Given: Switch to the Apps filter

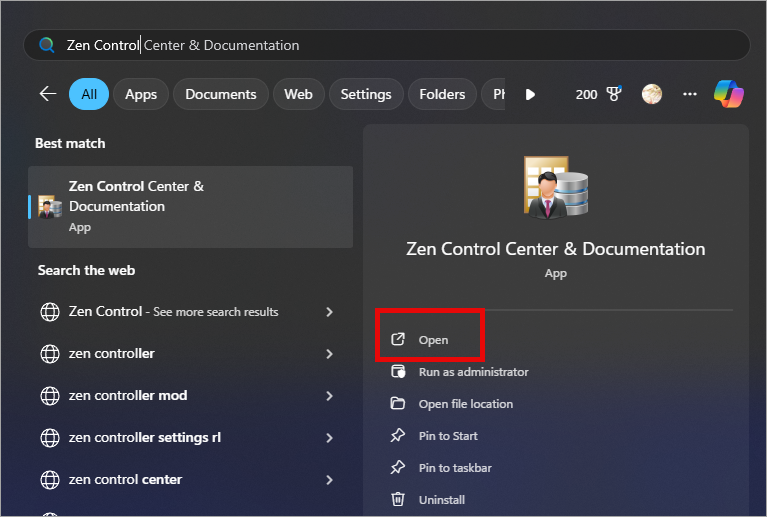Looking at the screenshot, I should click(x=141, y=94).
